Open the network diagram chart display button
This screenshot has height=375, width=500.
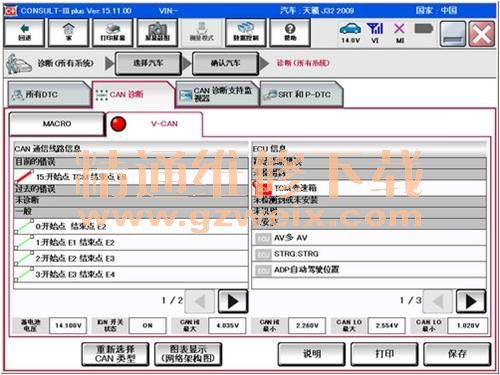tap(188, 354)
